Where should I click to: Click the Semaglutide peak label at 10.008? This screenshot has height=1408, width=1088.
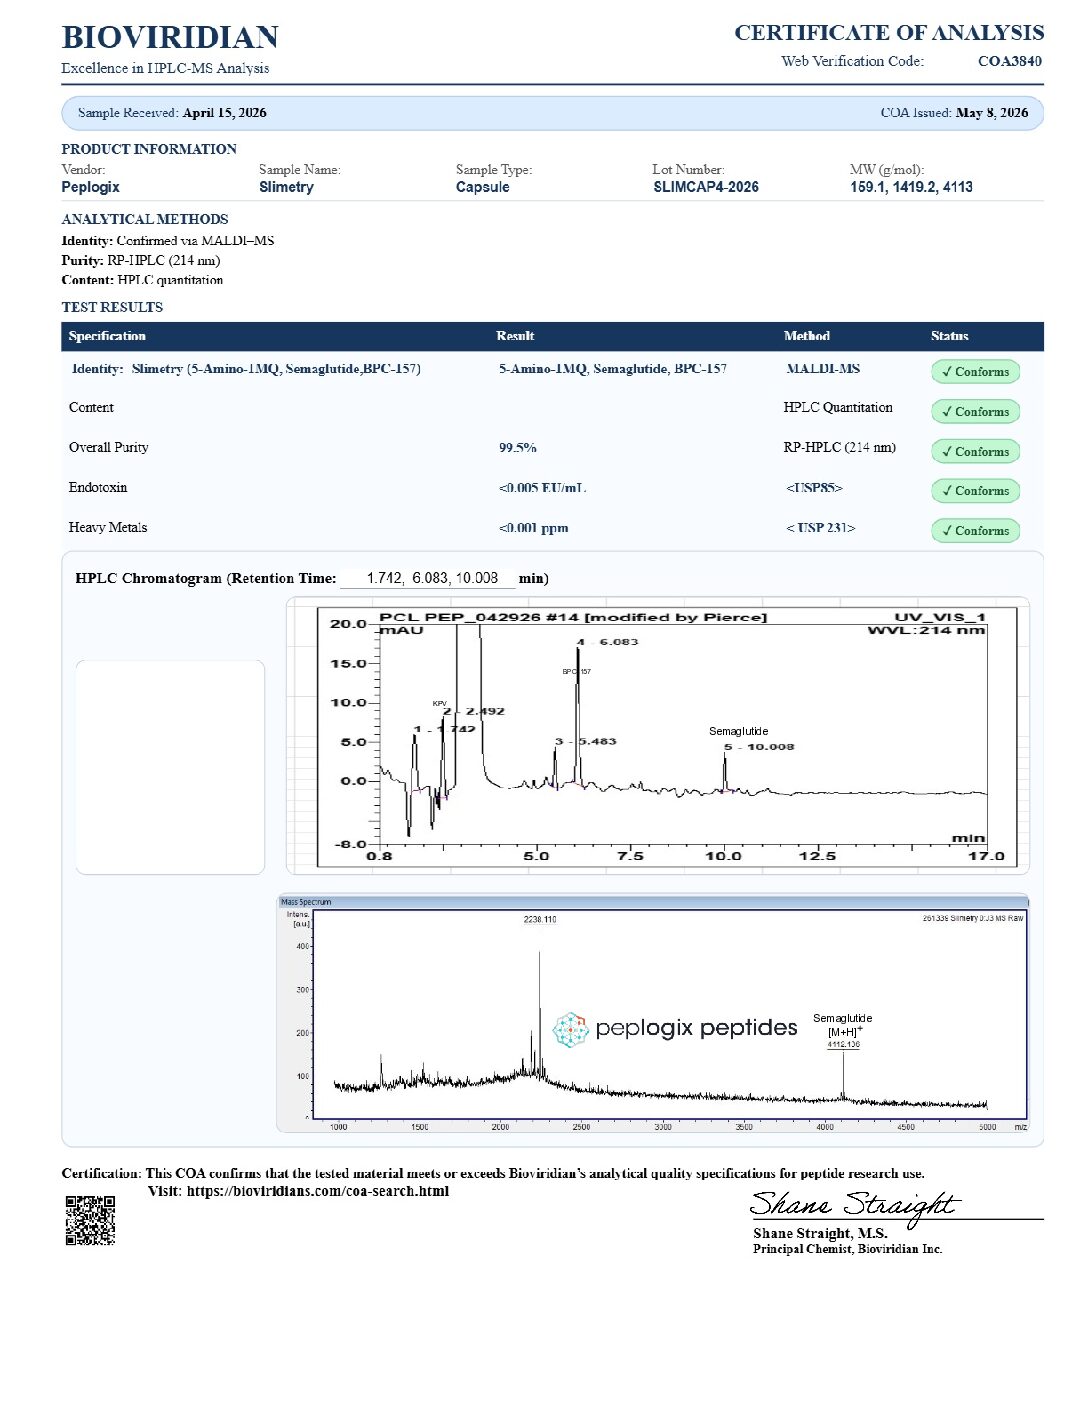pos(739,731)
